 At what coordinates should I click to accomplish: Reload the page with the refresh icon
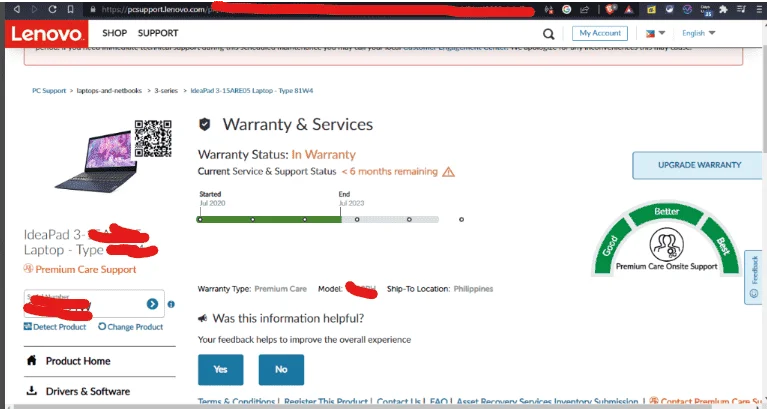52,9
